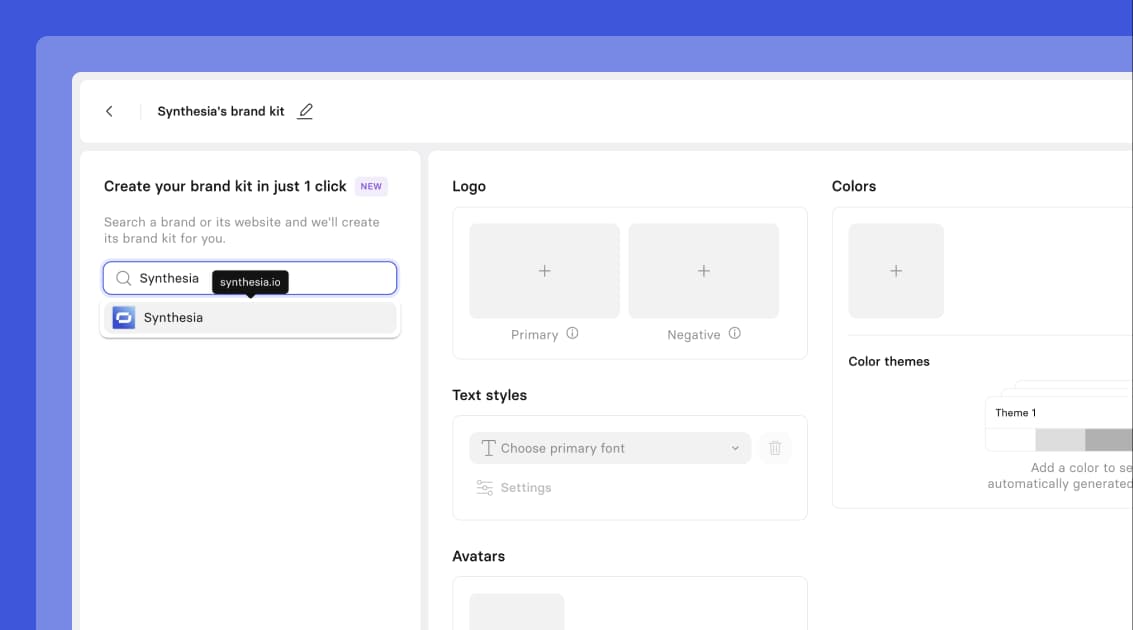Click the Logo section heading
Screen dimensions: 1133x630
[469, 186]
